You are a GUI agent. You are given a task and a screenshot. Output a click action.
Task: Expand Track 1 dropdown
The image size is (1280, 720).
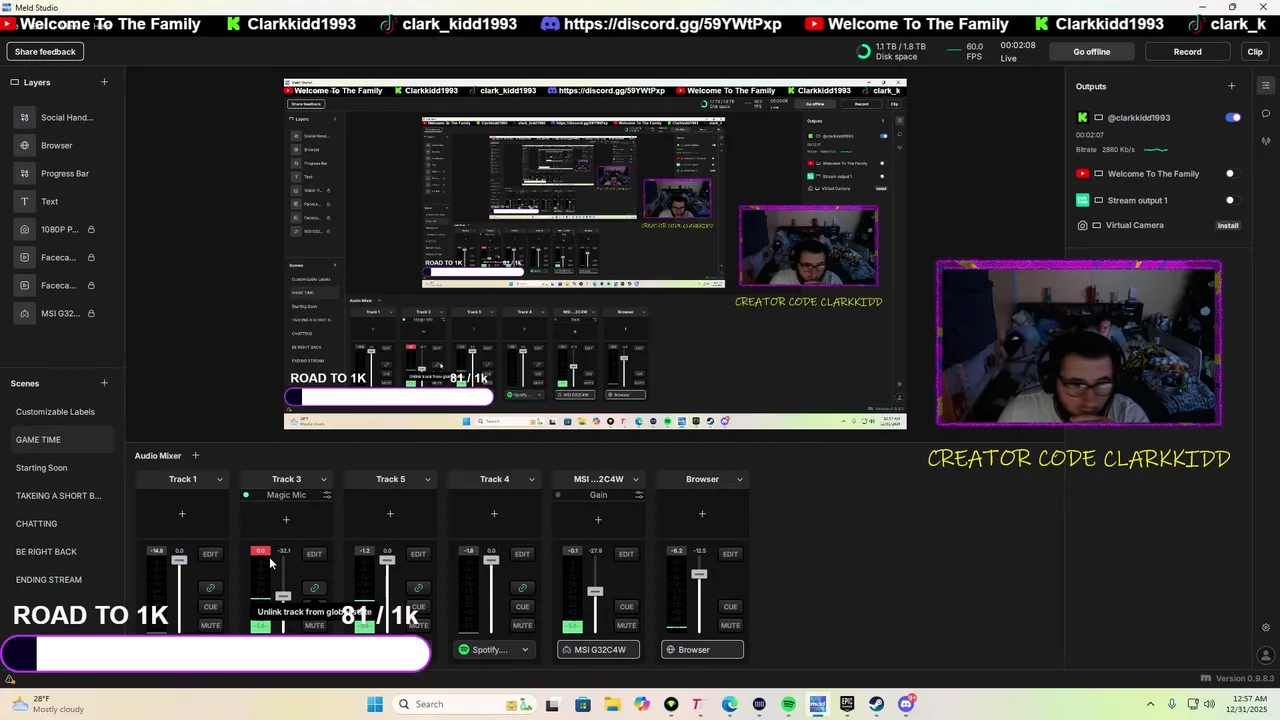[x=219, y=480]
